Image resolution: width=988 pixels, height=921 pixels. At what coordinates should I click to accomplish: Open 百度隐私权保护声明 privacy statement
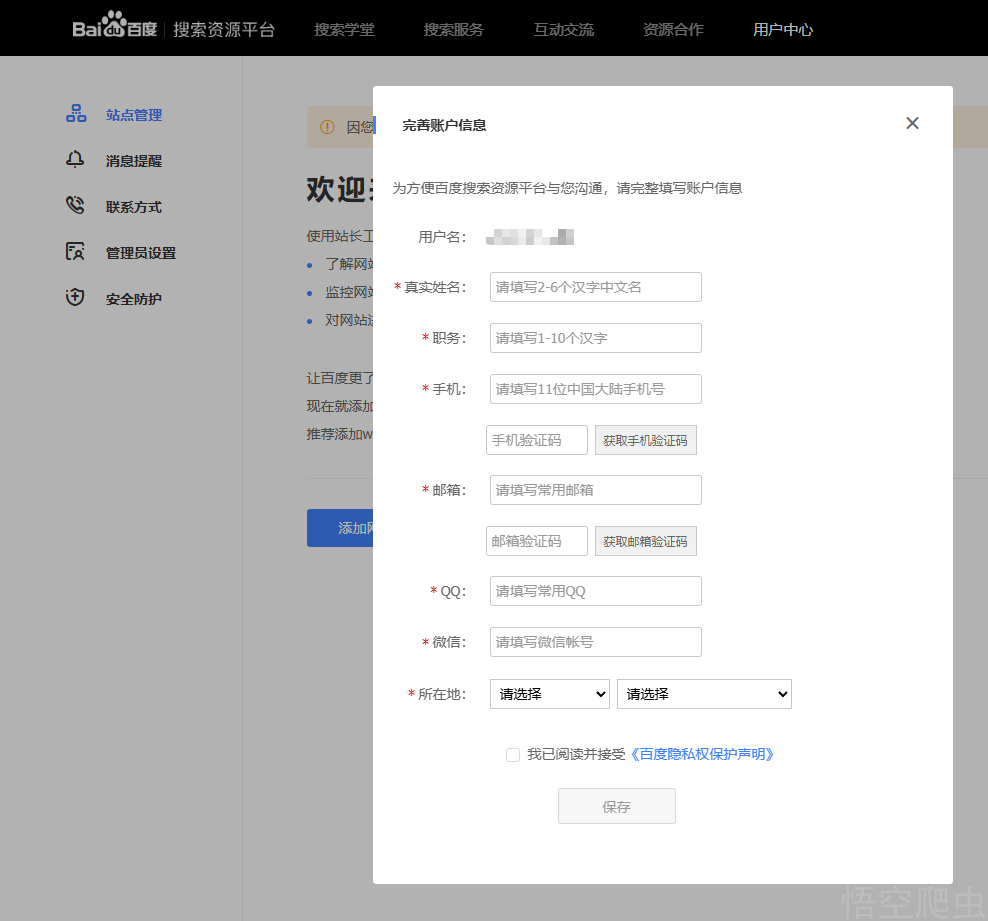click(x=701, y=754)
